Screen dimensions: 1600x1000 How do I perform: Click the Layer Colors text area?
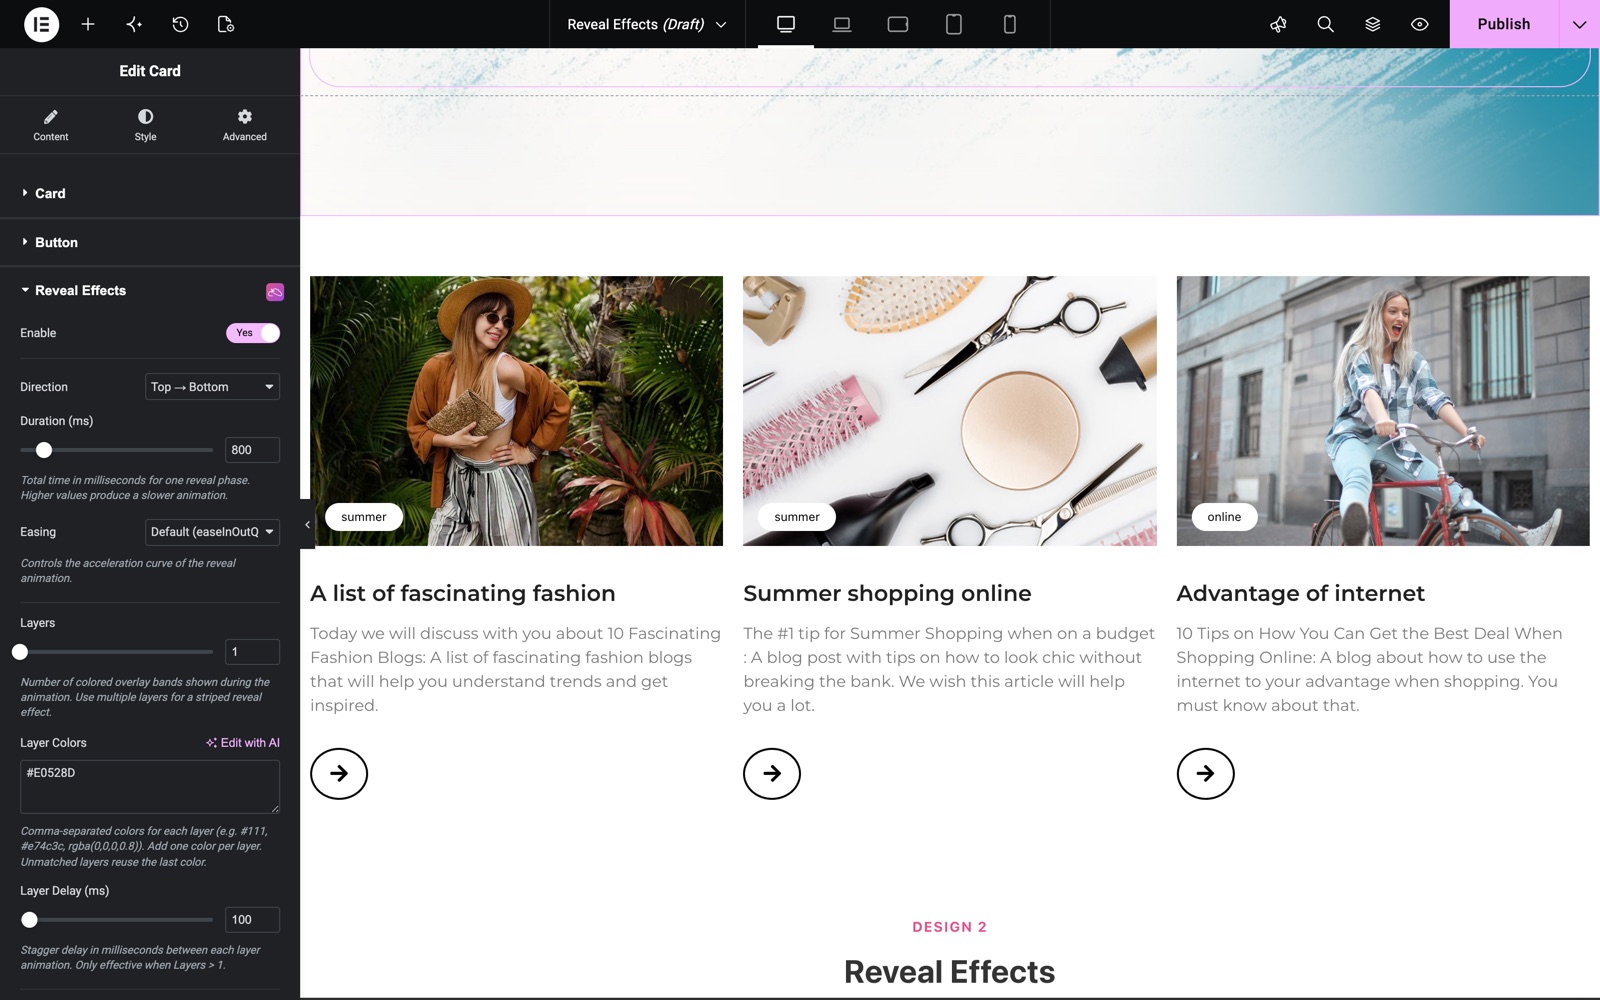pos(150,786)
